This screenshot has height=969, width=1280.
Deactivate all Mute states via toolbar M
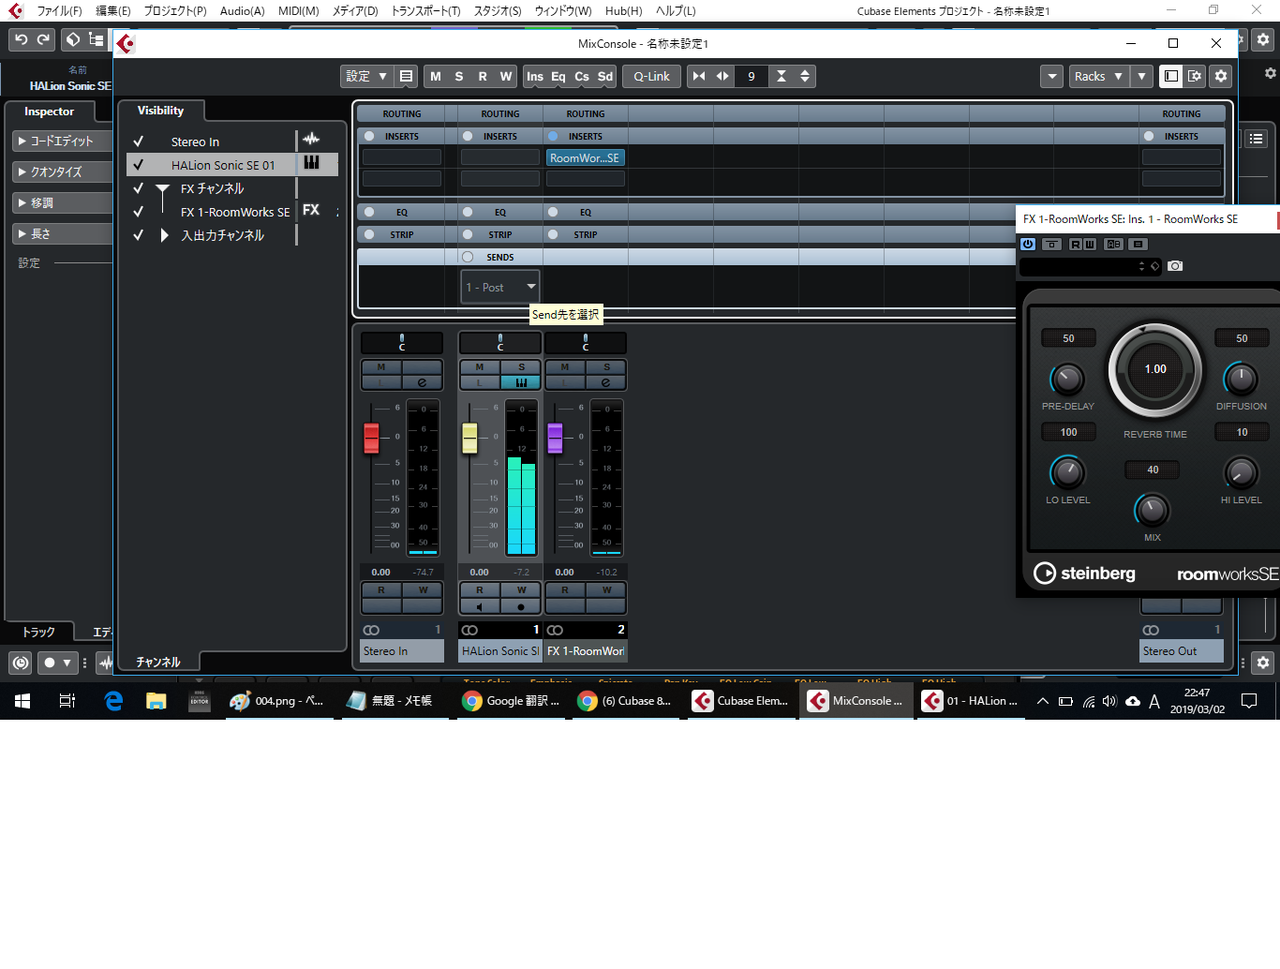point(435,76)
